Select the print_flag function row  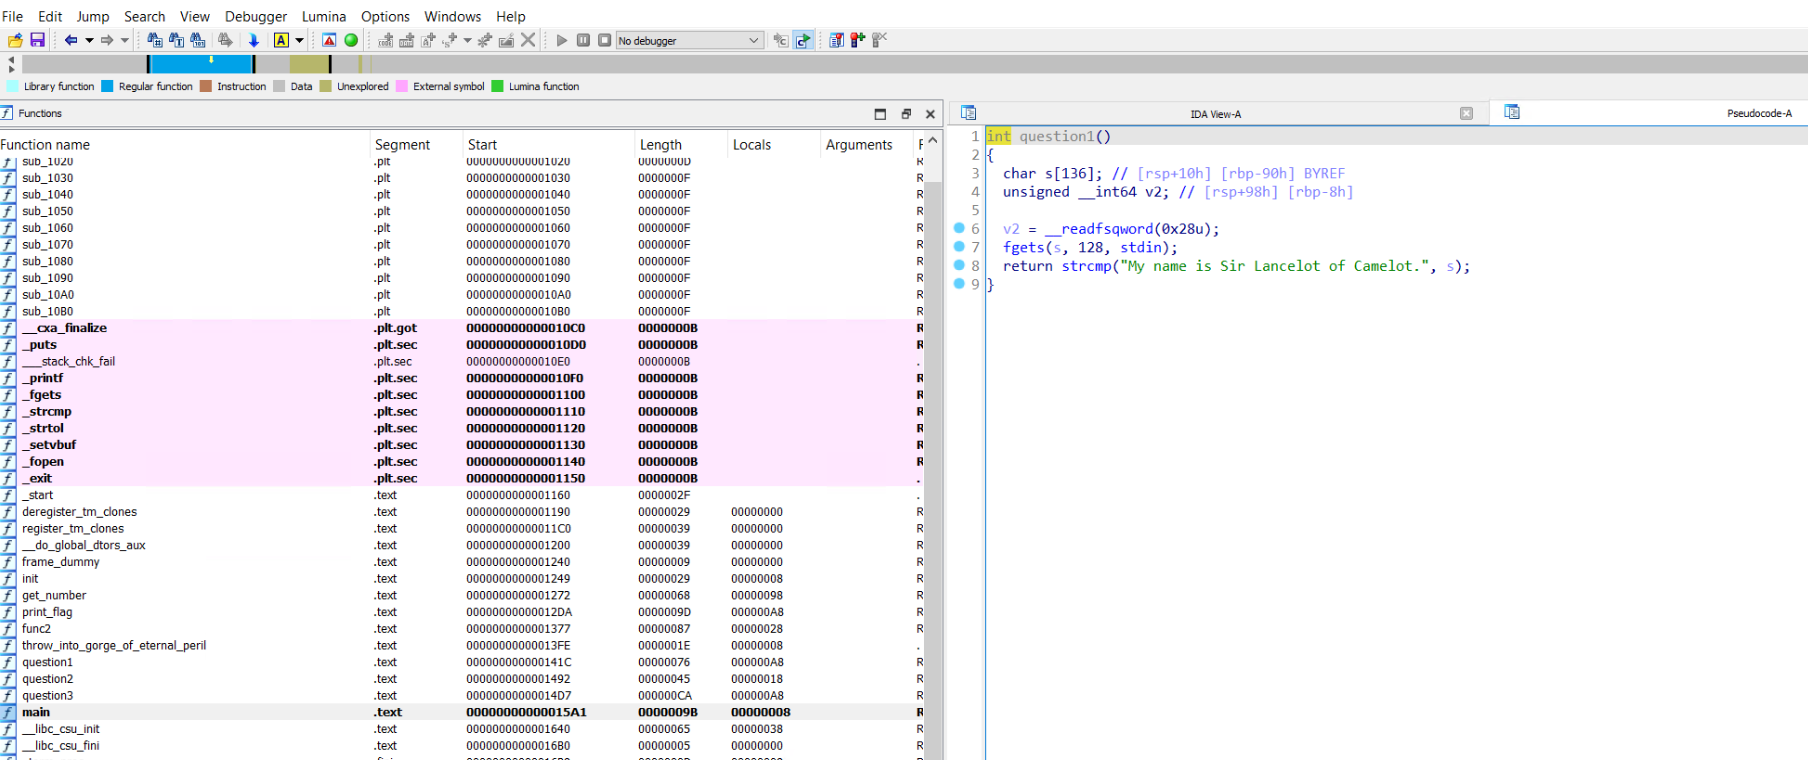(460, 612)
